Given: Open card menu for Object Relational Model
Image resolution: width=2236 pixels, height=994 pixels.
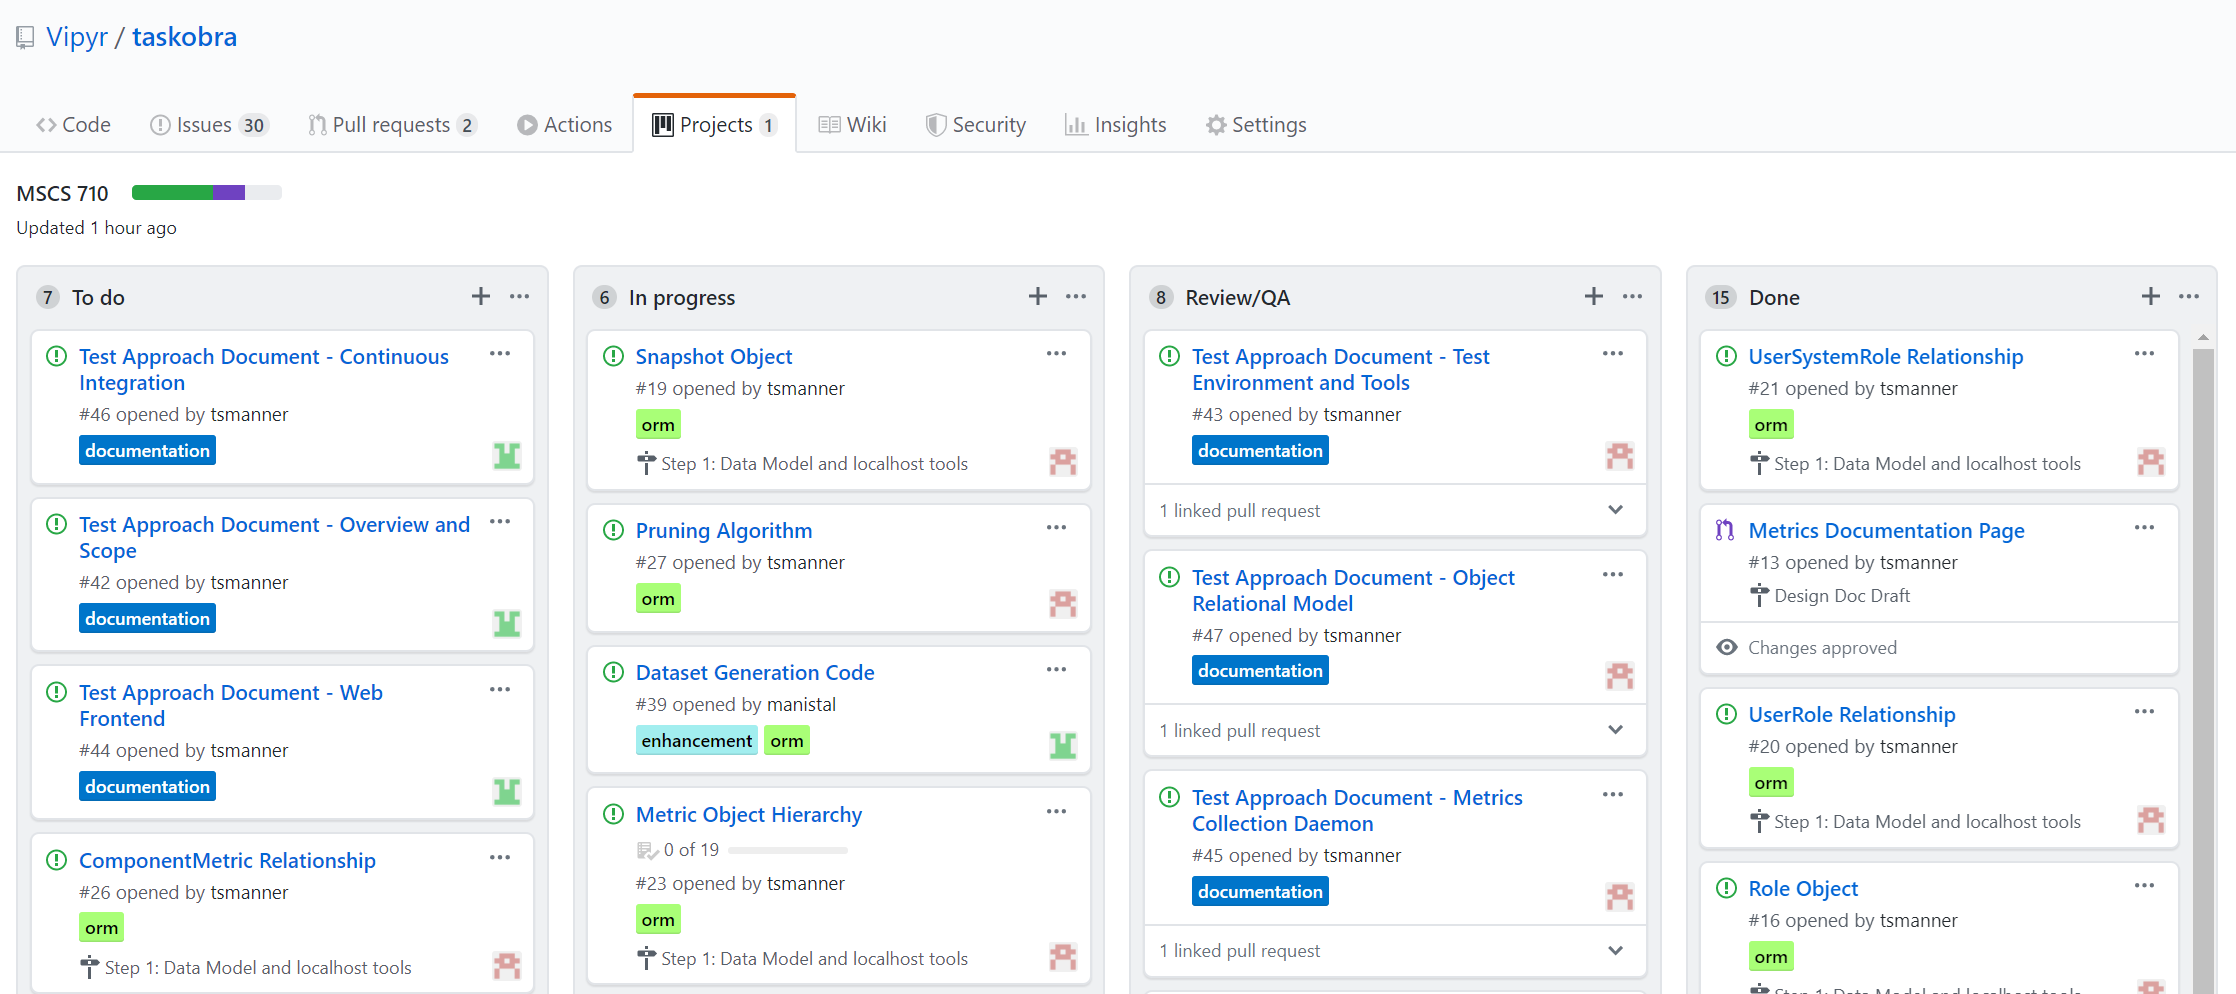Looking at the screenshot, I should [1613, 575].
